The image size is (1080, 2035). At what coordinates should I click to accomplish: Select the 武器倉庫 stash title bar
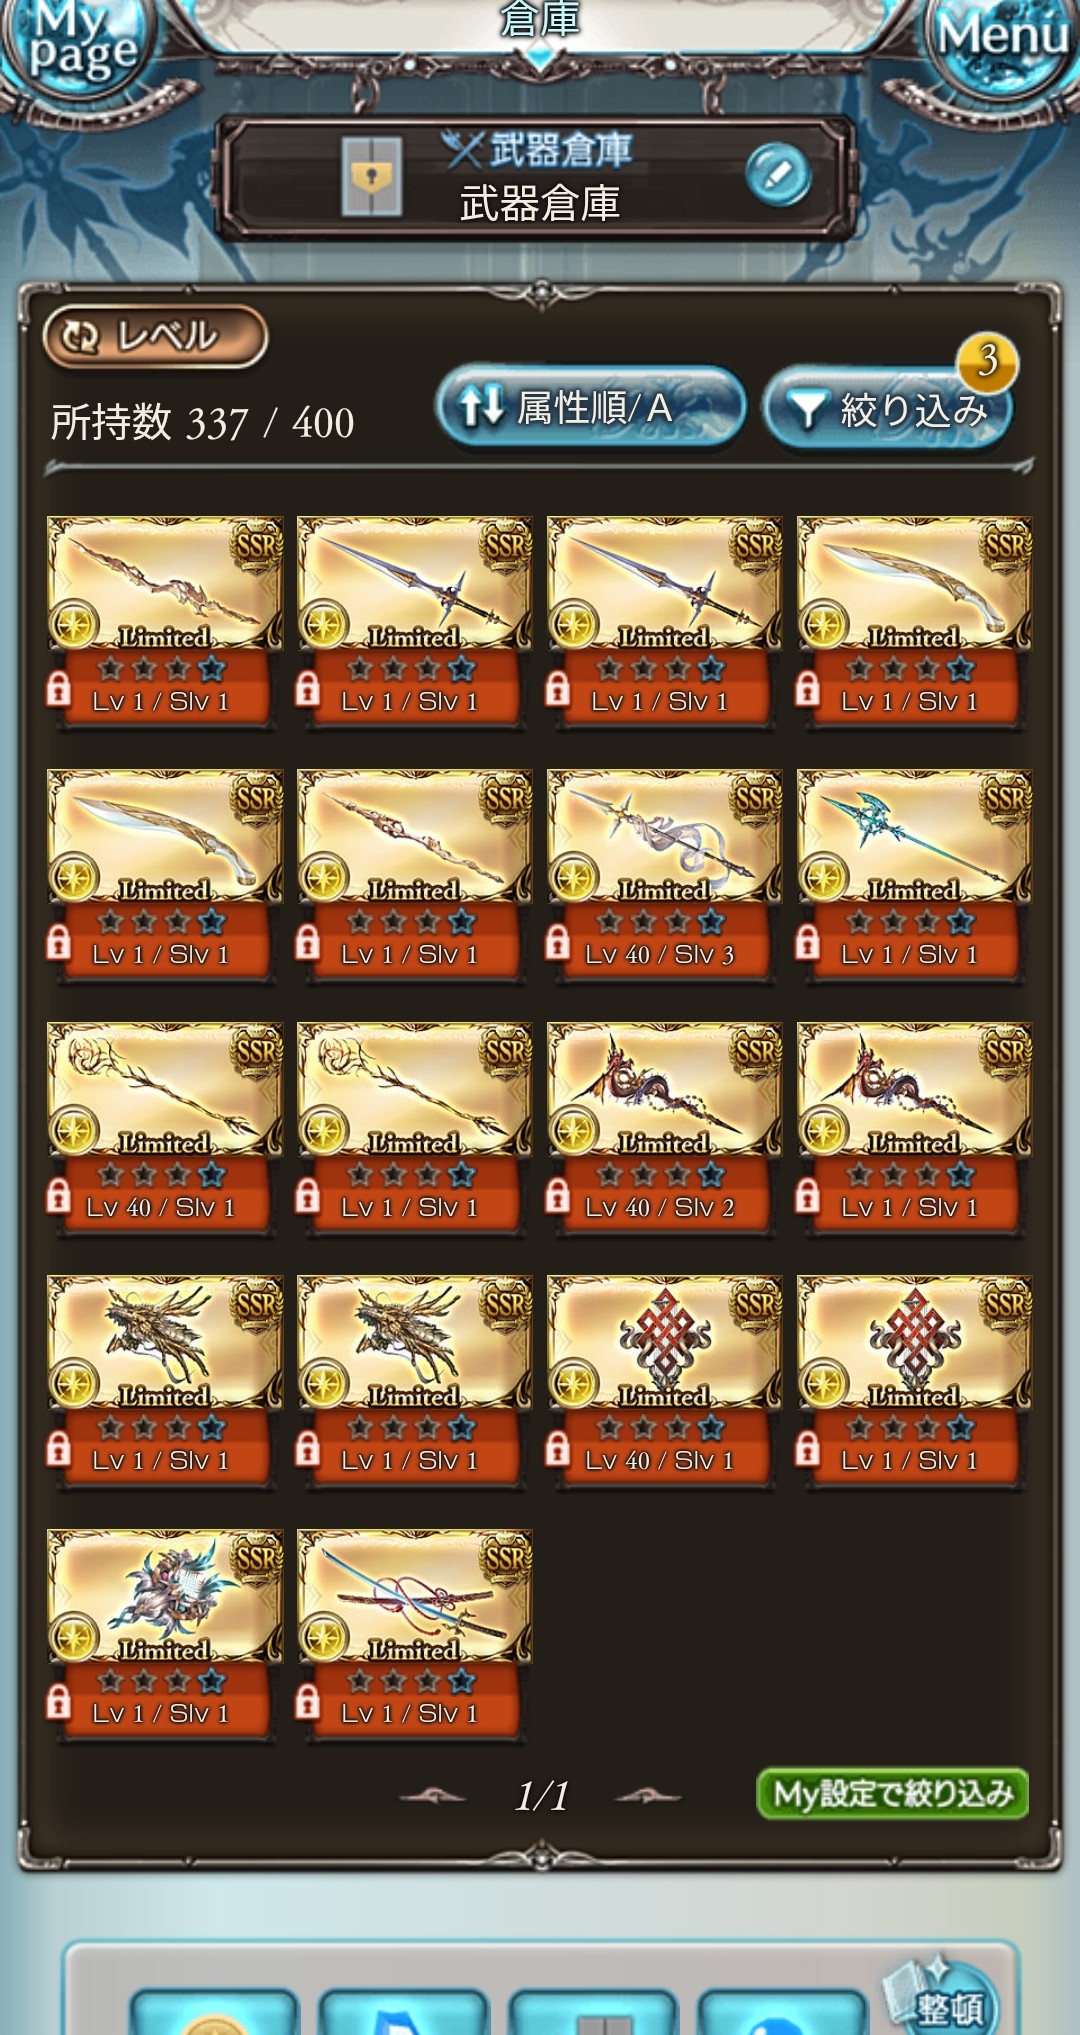point(538,178)
